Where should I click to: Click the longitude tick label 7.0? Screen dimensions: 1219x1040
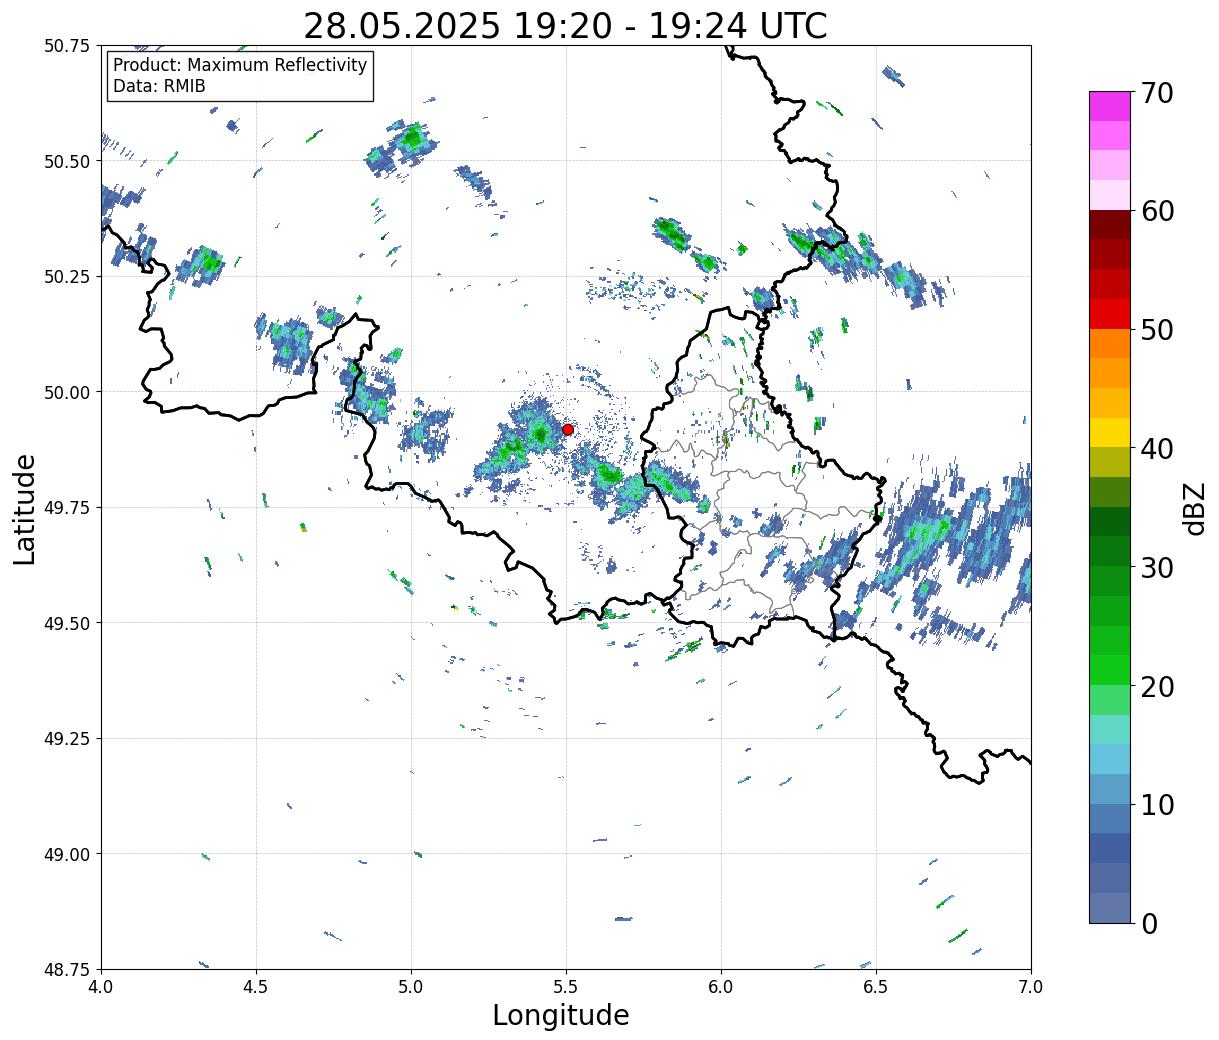[1031, 987]
